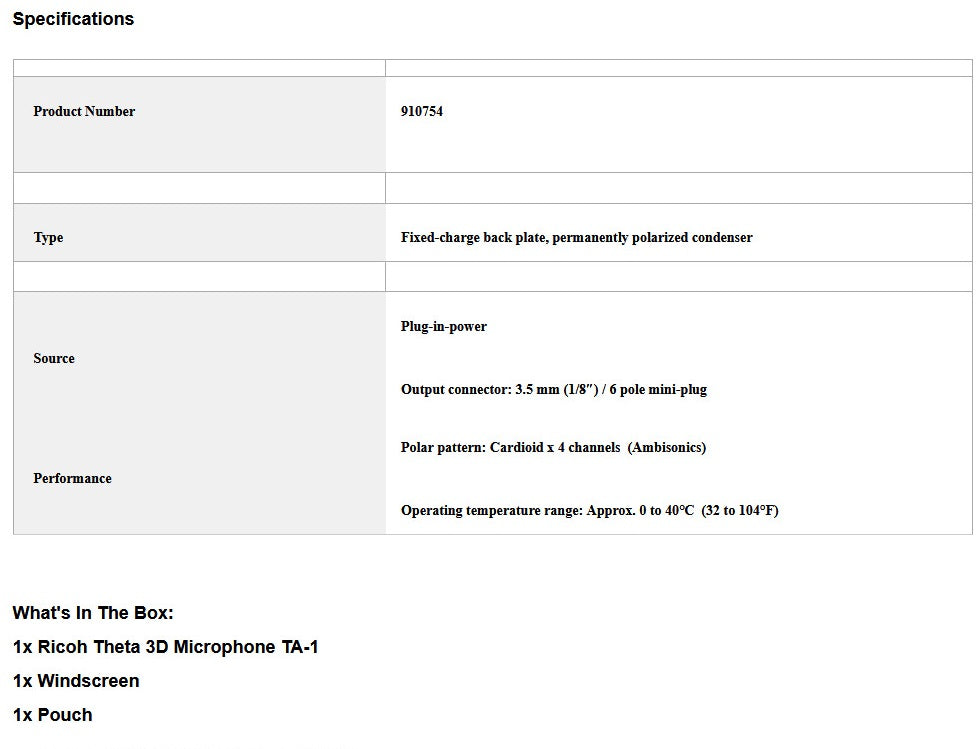Click the product number 910754
This screenshot has width=977, height=749.
pos(422,112)
